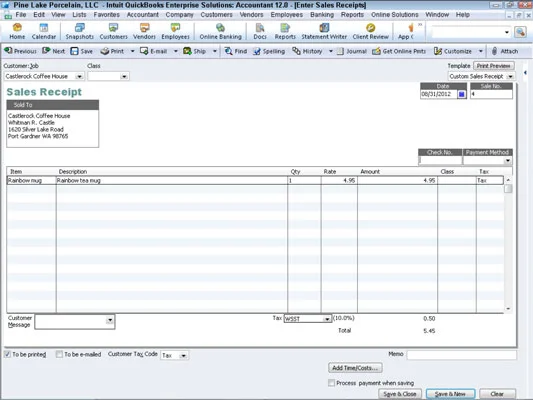The image size is (533, 400).
Task: Click the Print Preview button
Action: click(493, 66)
